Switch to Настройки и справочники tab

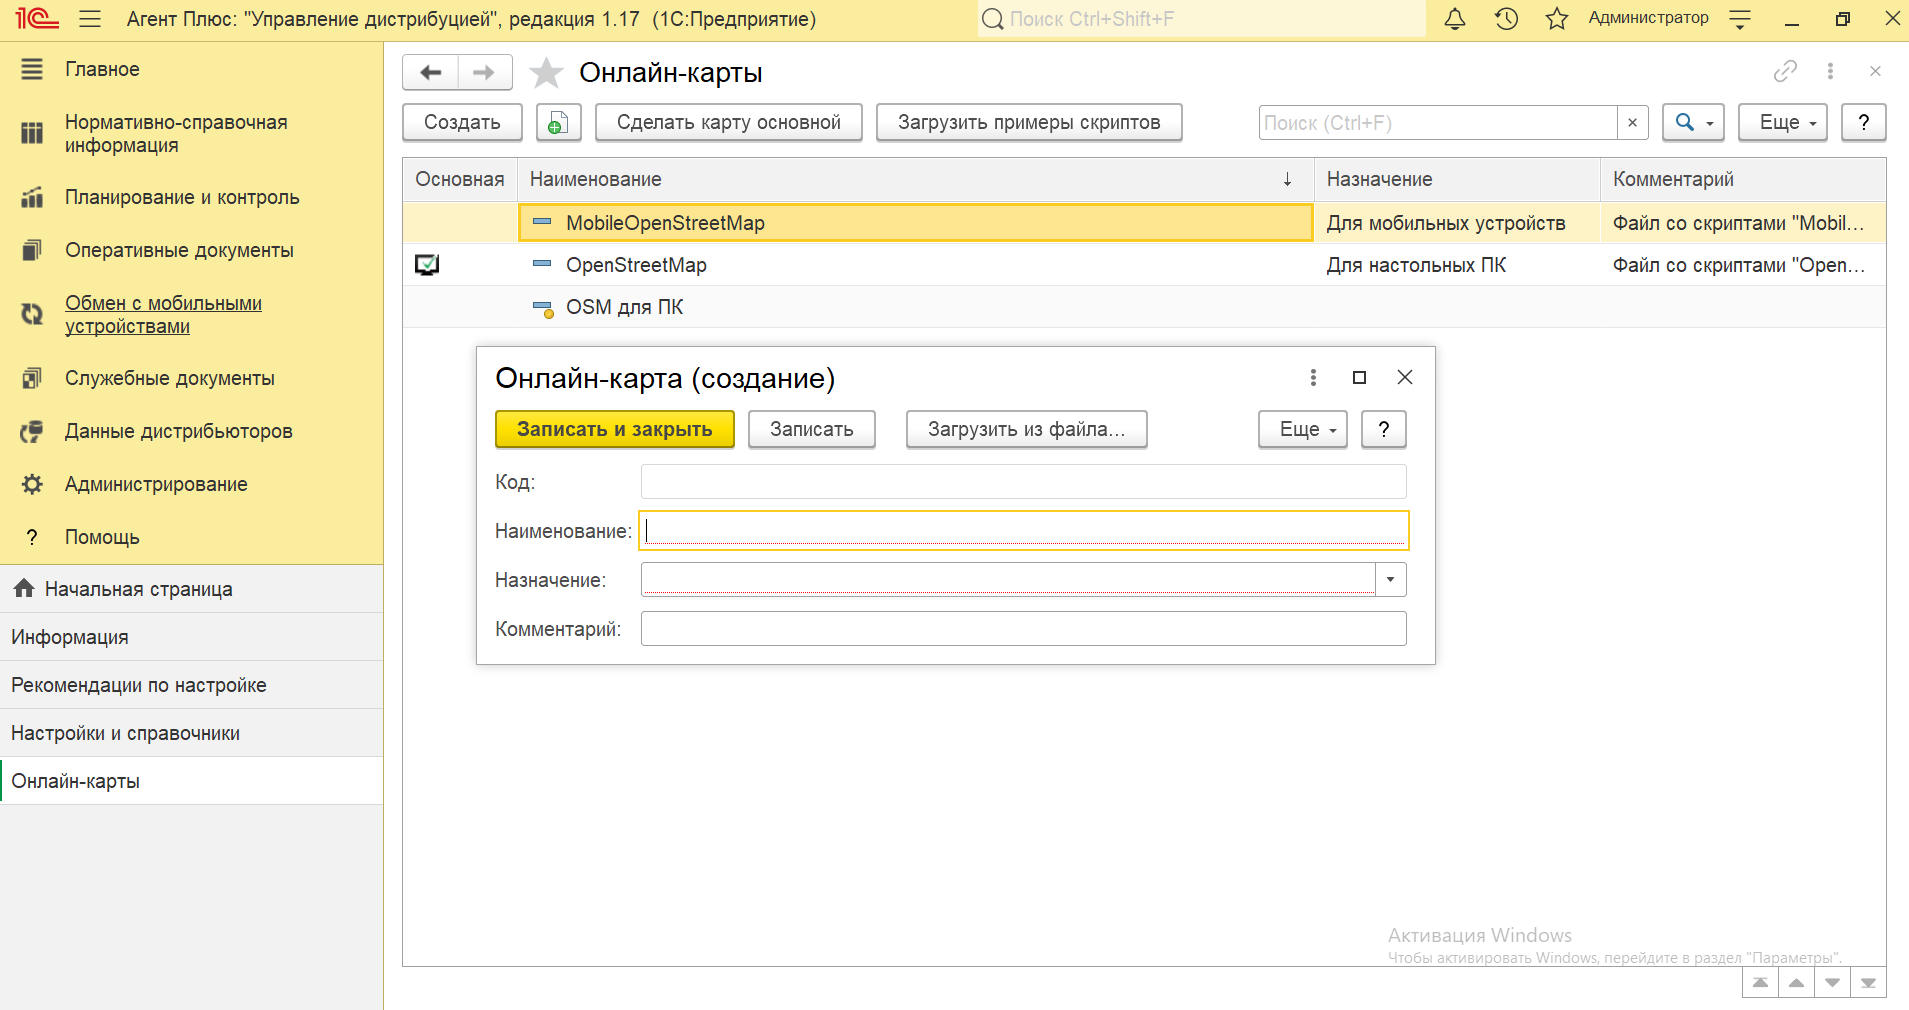[126, 733]
